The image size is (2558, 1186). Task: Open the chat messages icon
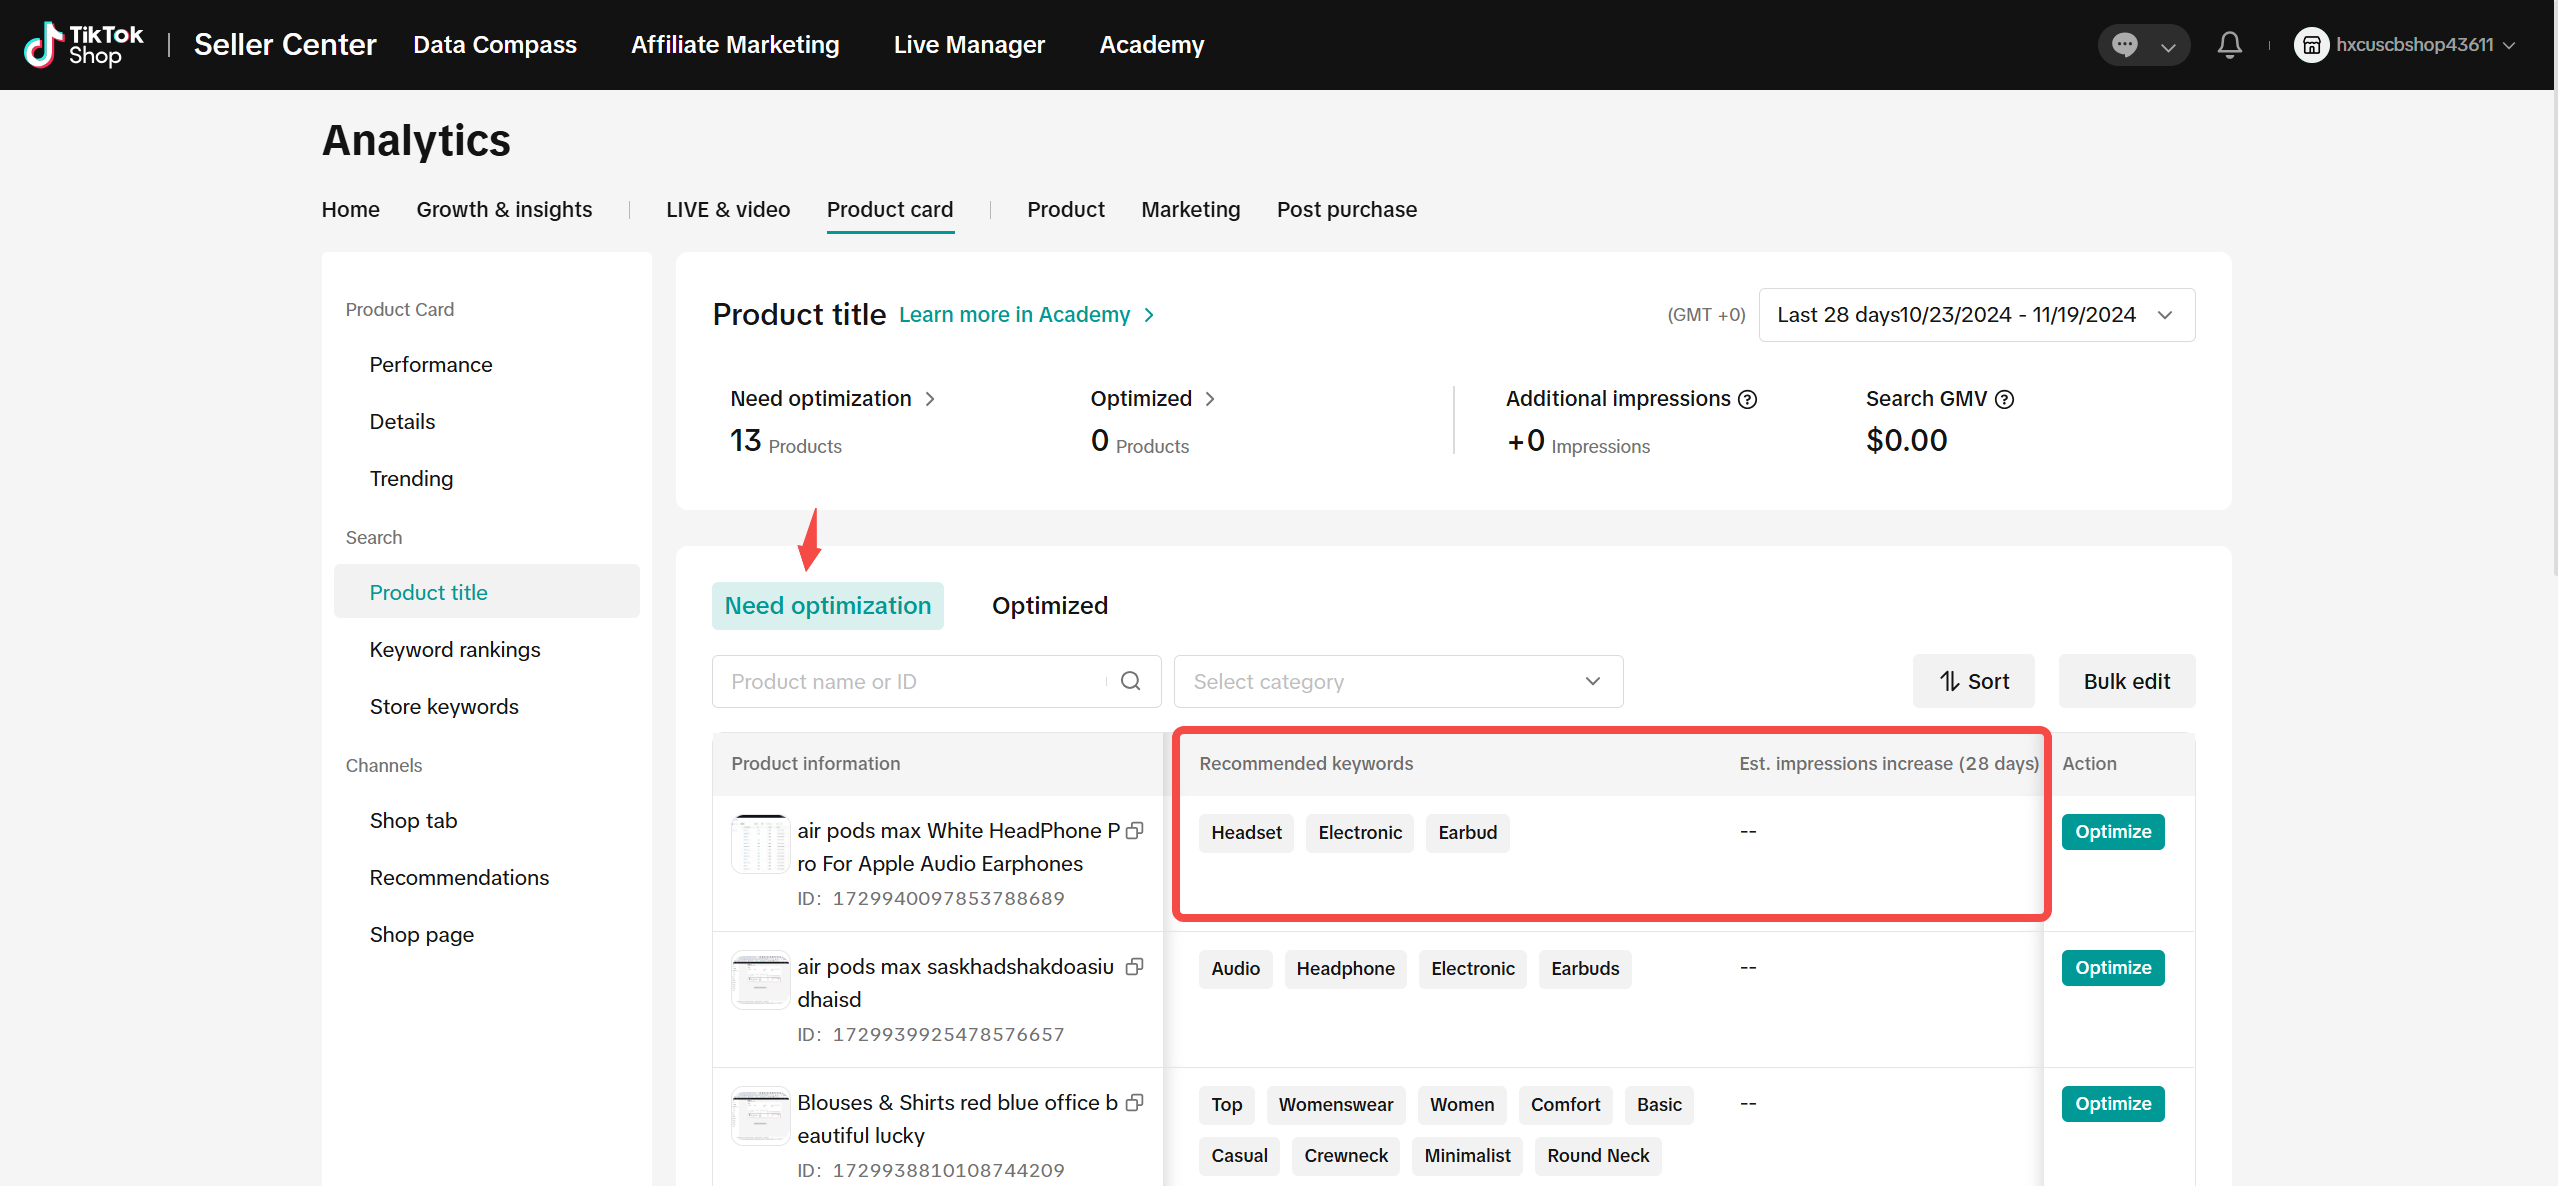click(x=2125, y=45)
